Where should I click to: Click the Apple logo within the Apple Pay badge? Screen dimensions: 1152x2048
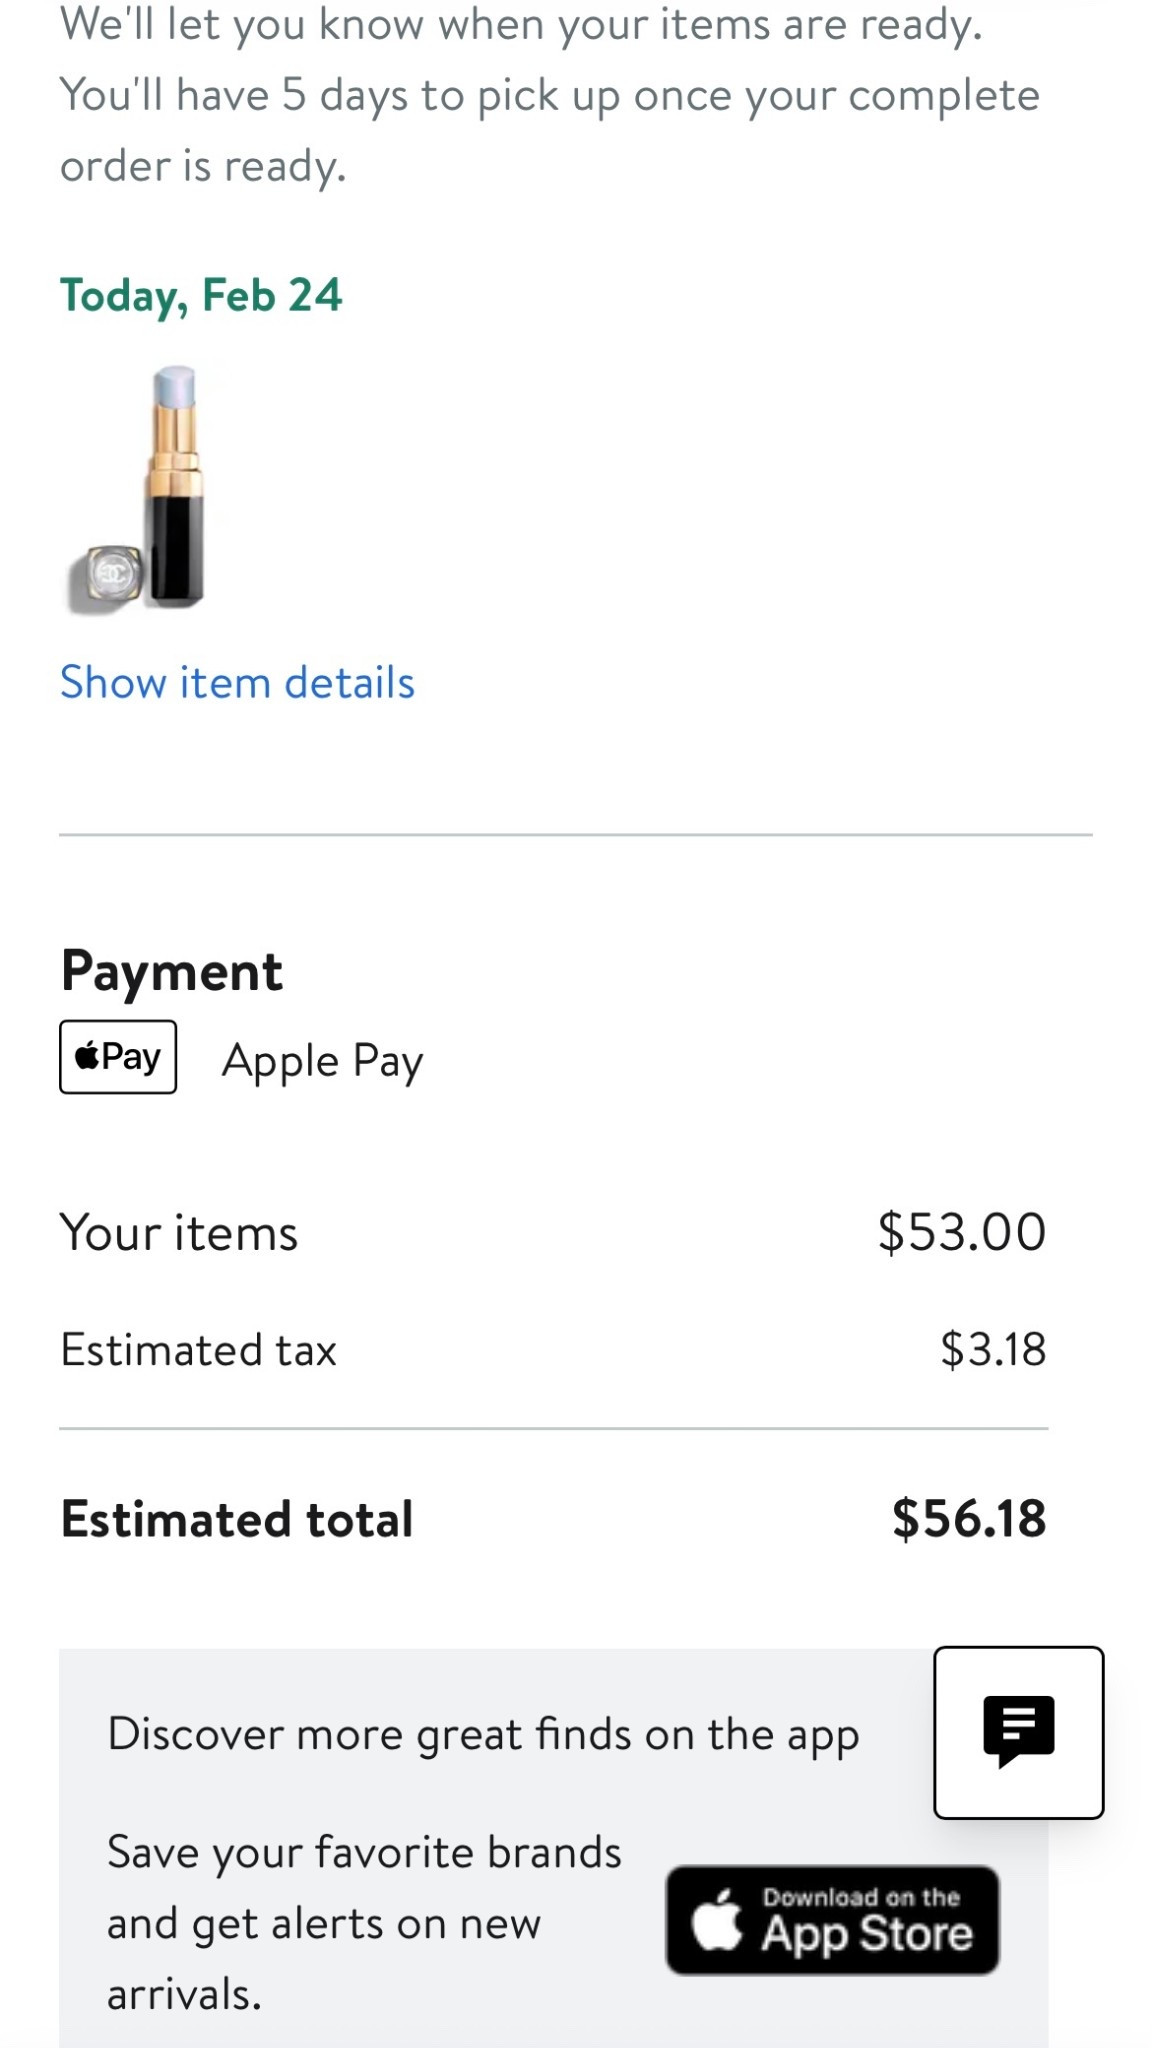click(x=88, y=1058)
